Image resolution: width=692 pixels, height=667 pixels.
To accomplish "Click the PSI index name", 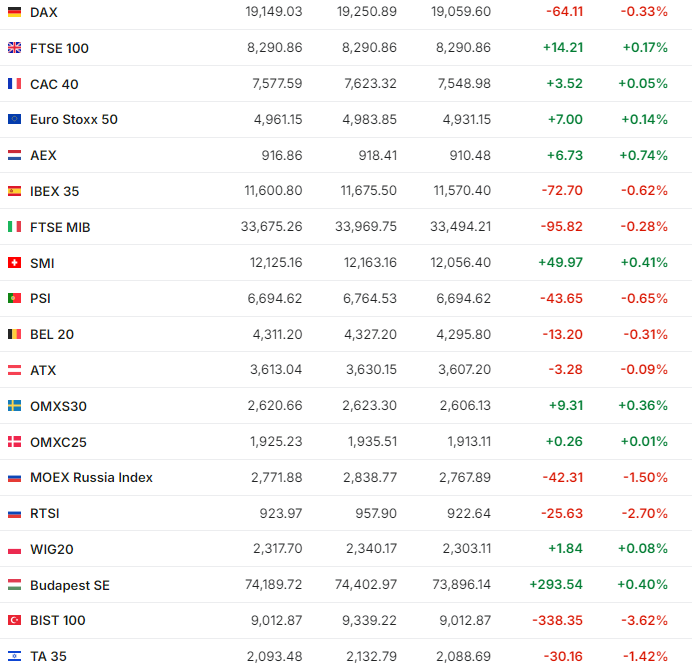I will pyautogui.click(x=41, y=299).
